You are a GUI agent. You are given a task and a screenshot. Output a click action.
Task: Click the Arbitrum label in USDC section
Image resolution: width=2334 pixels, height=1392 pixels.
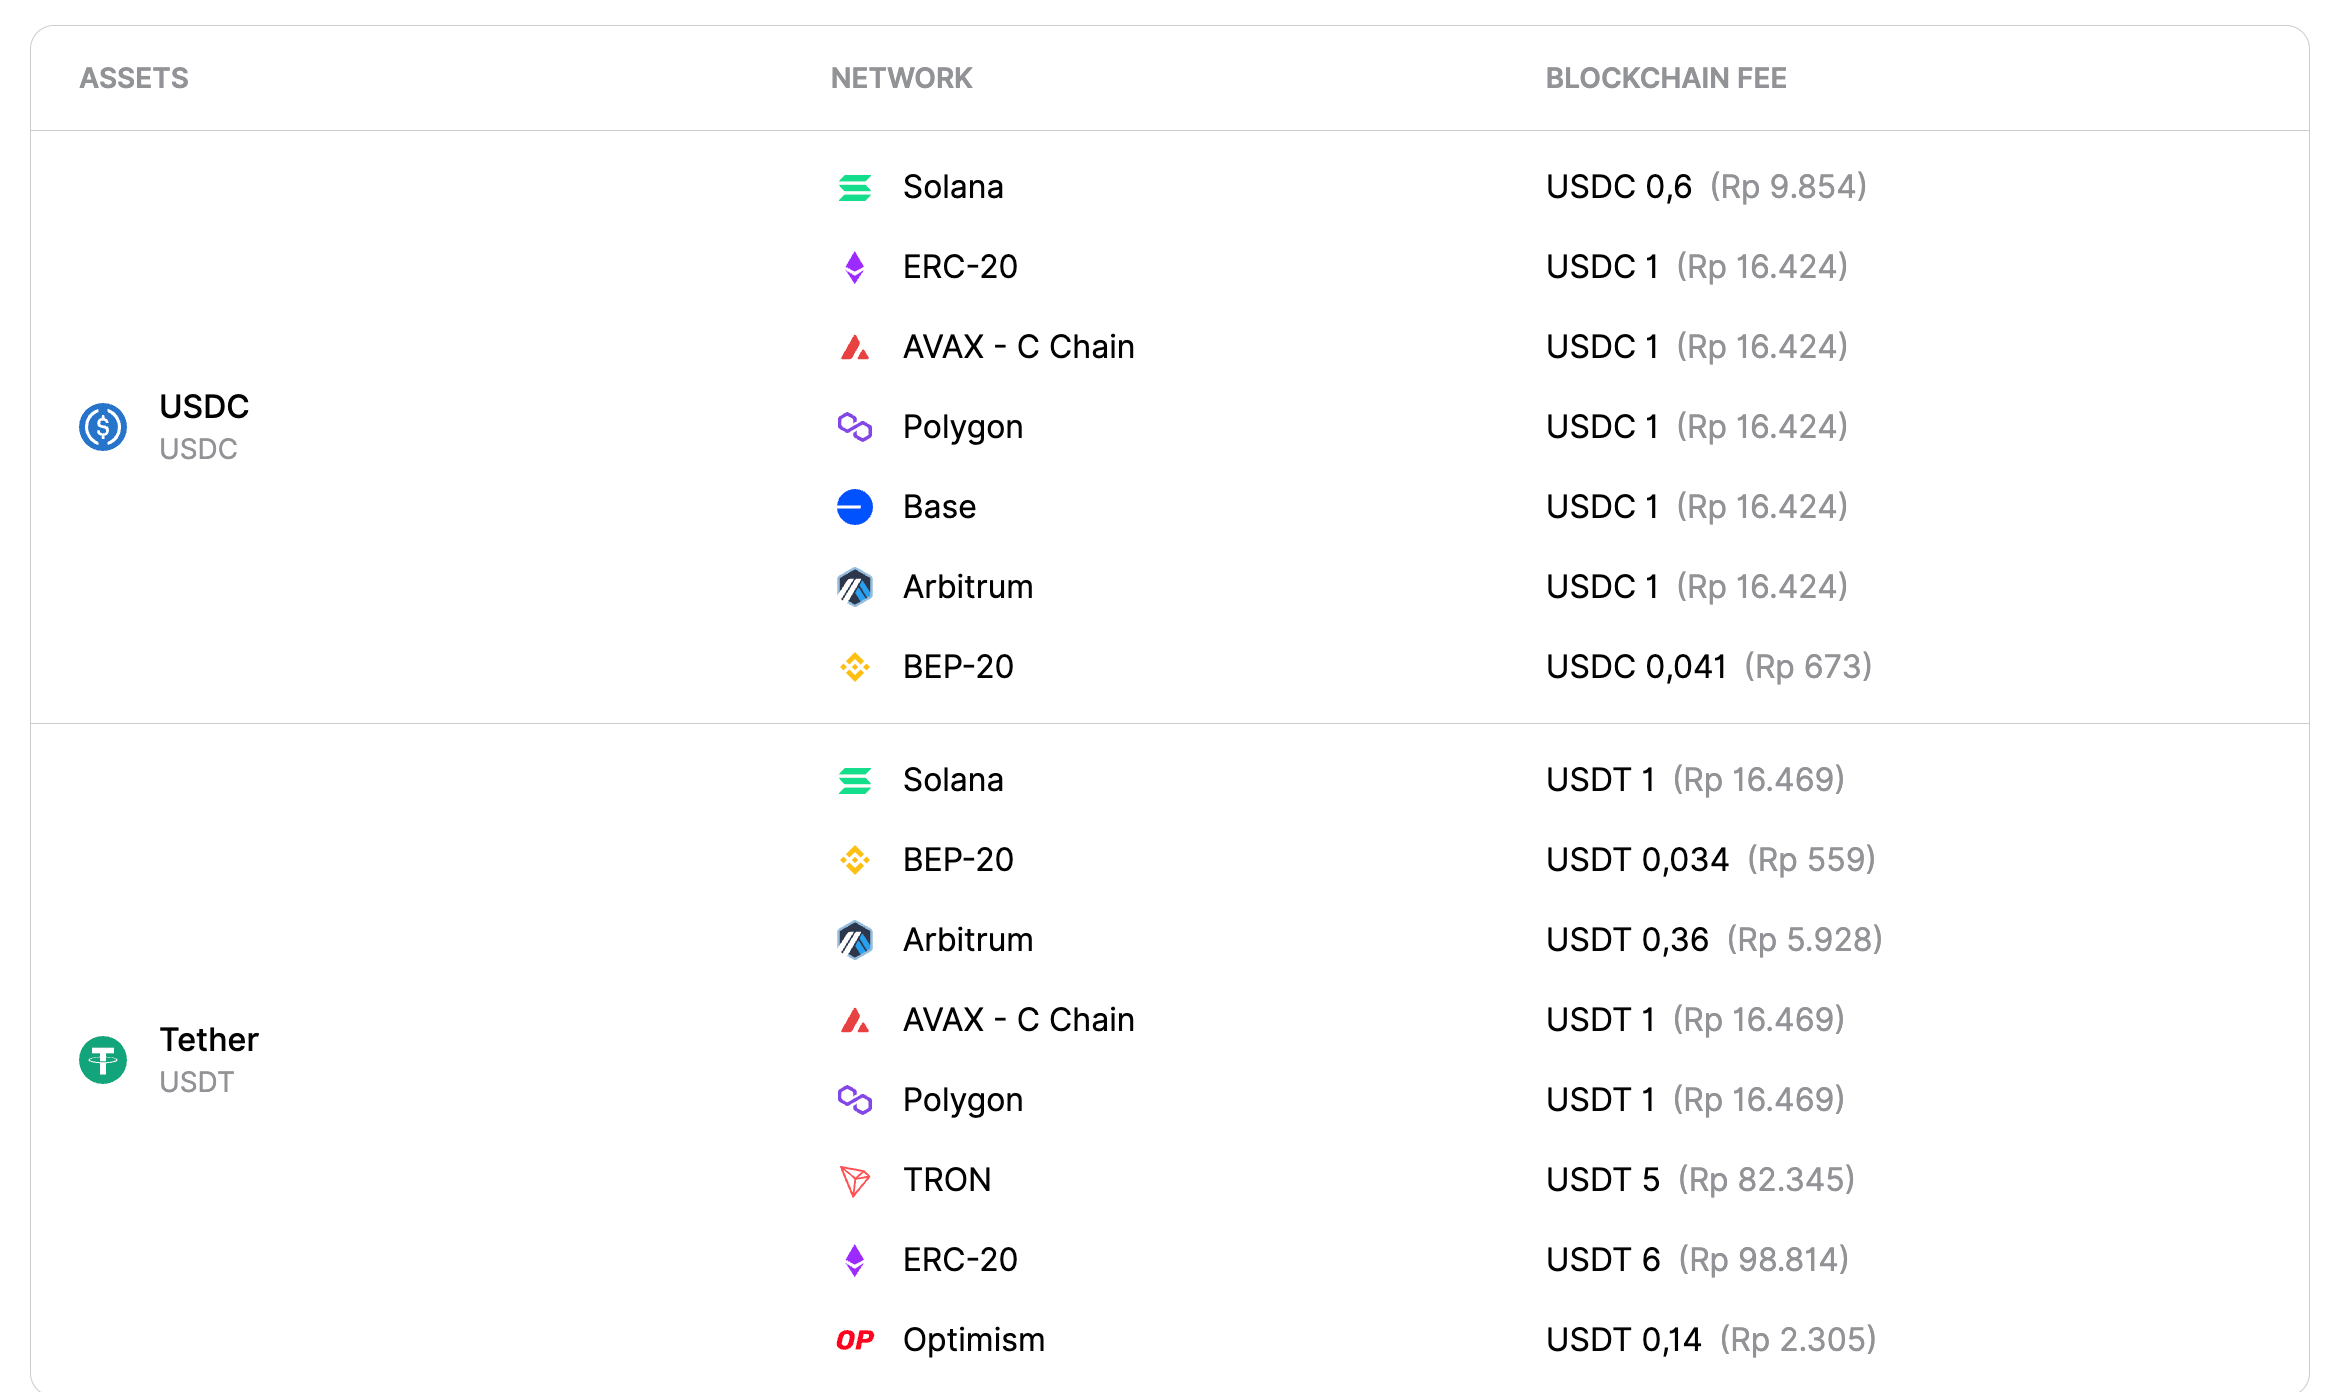point(968,587)
